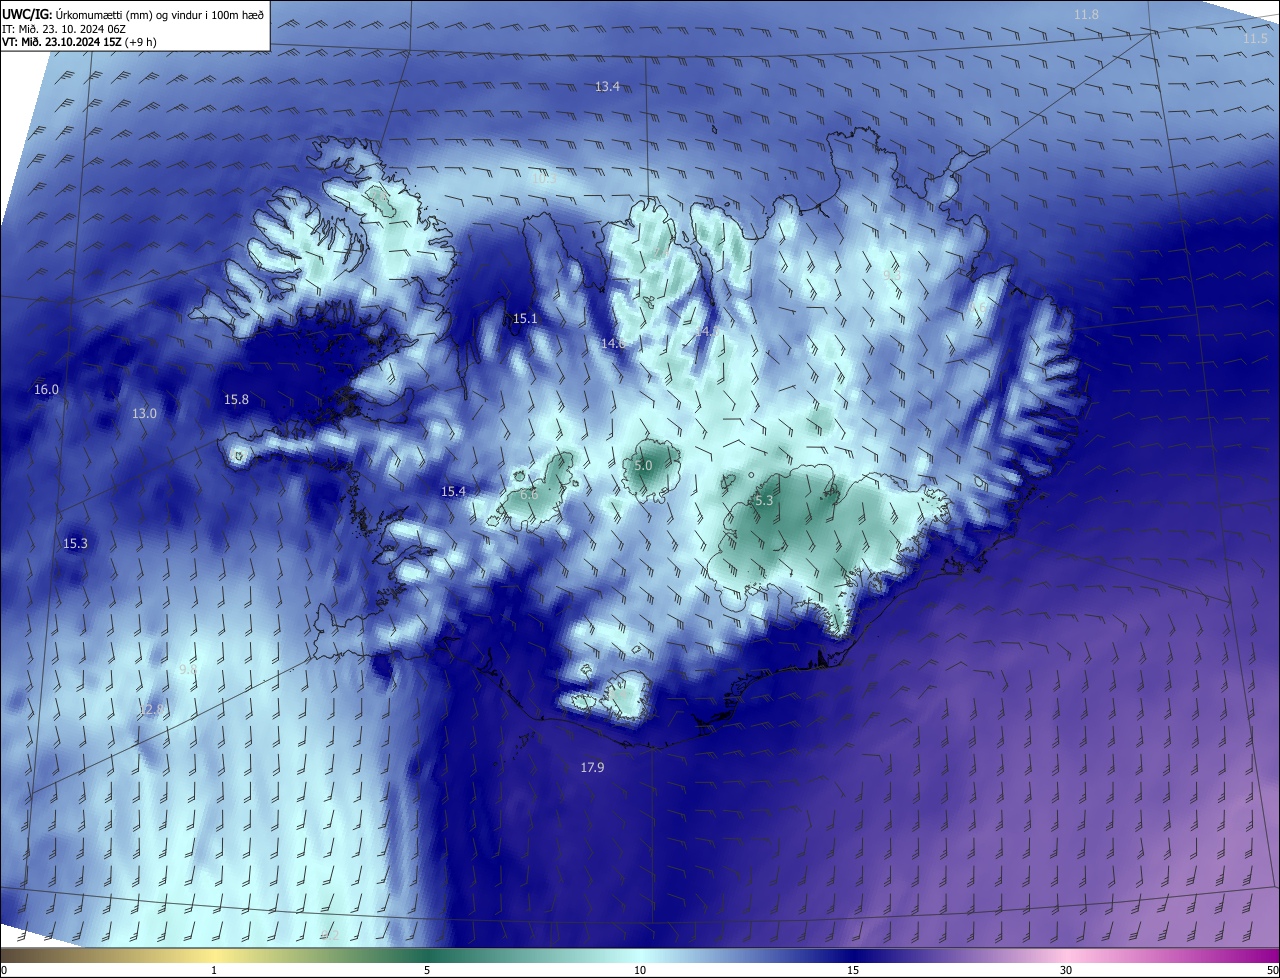Click the legend tick label 1
This screenshot has height=978, width=1280.
click(214, 970)
